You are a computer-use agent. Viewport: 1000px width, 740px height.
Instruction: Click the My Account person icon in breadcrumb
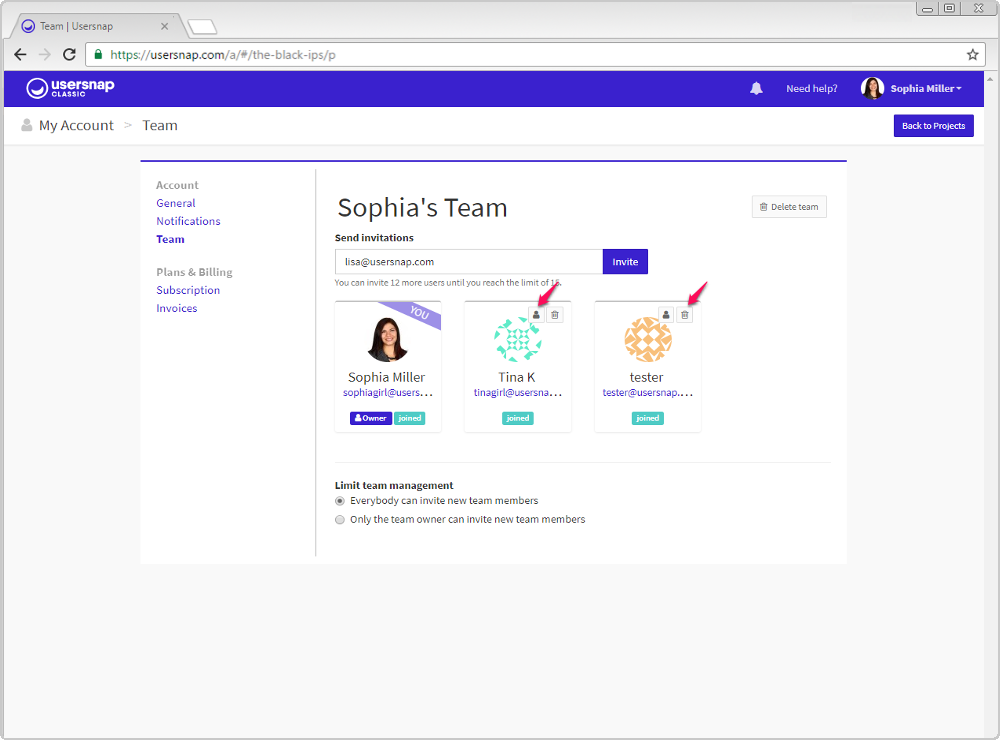coord(26,125)
